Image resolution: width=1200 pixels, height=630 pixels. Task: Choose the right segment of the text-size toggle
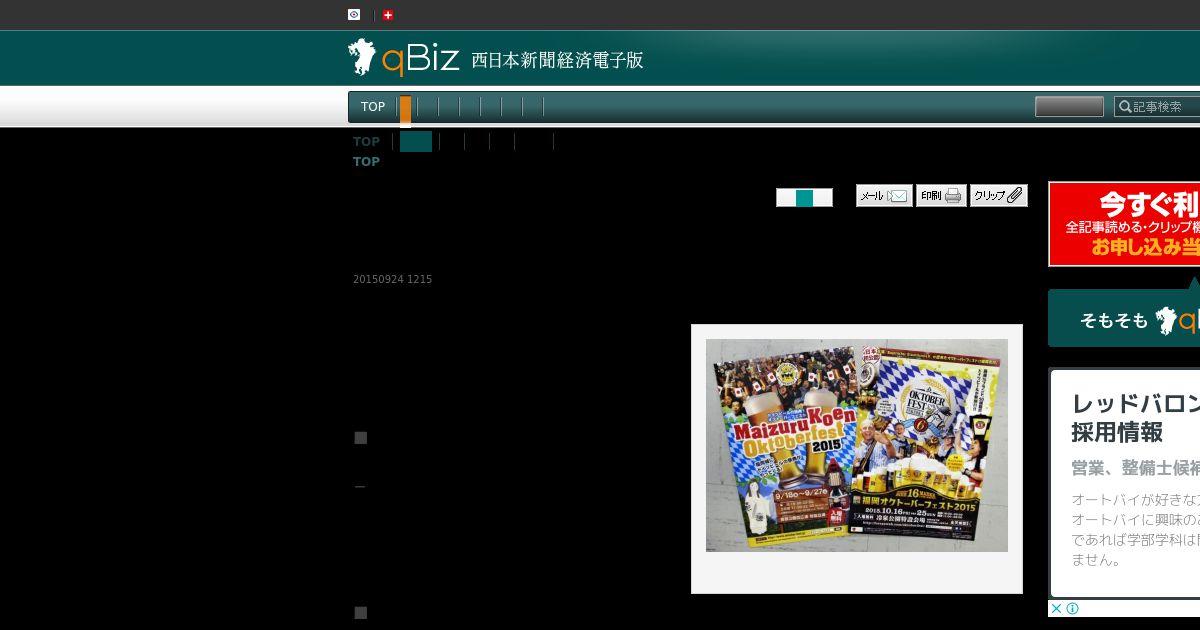823,198
